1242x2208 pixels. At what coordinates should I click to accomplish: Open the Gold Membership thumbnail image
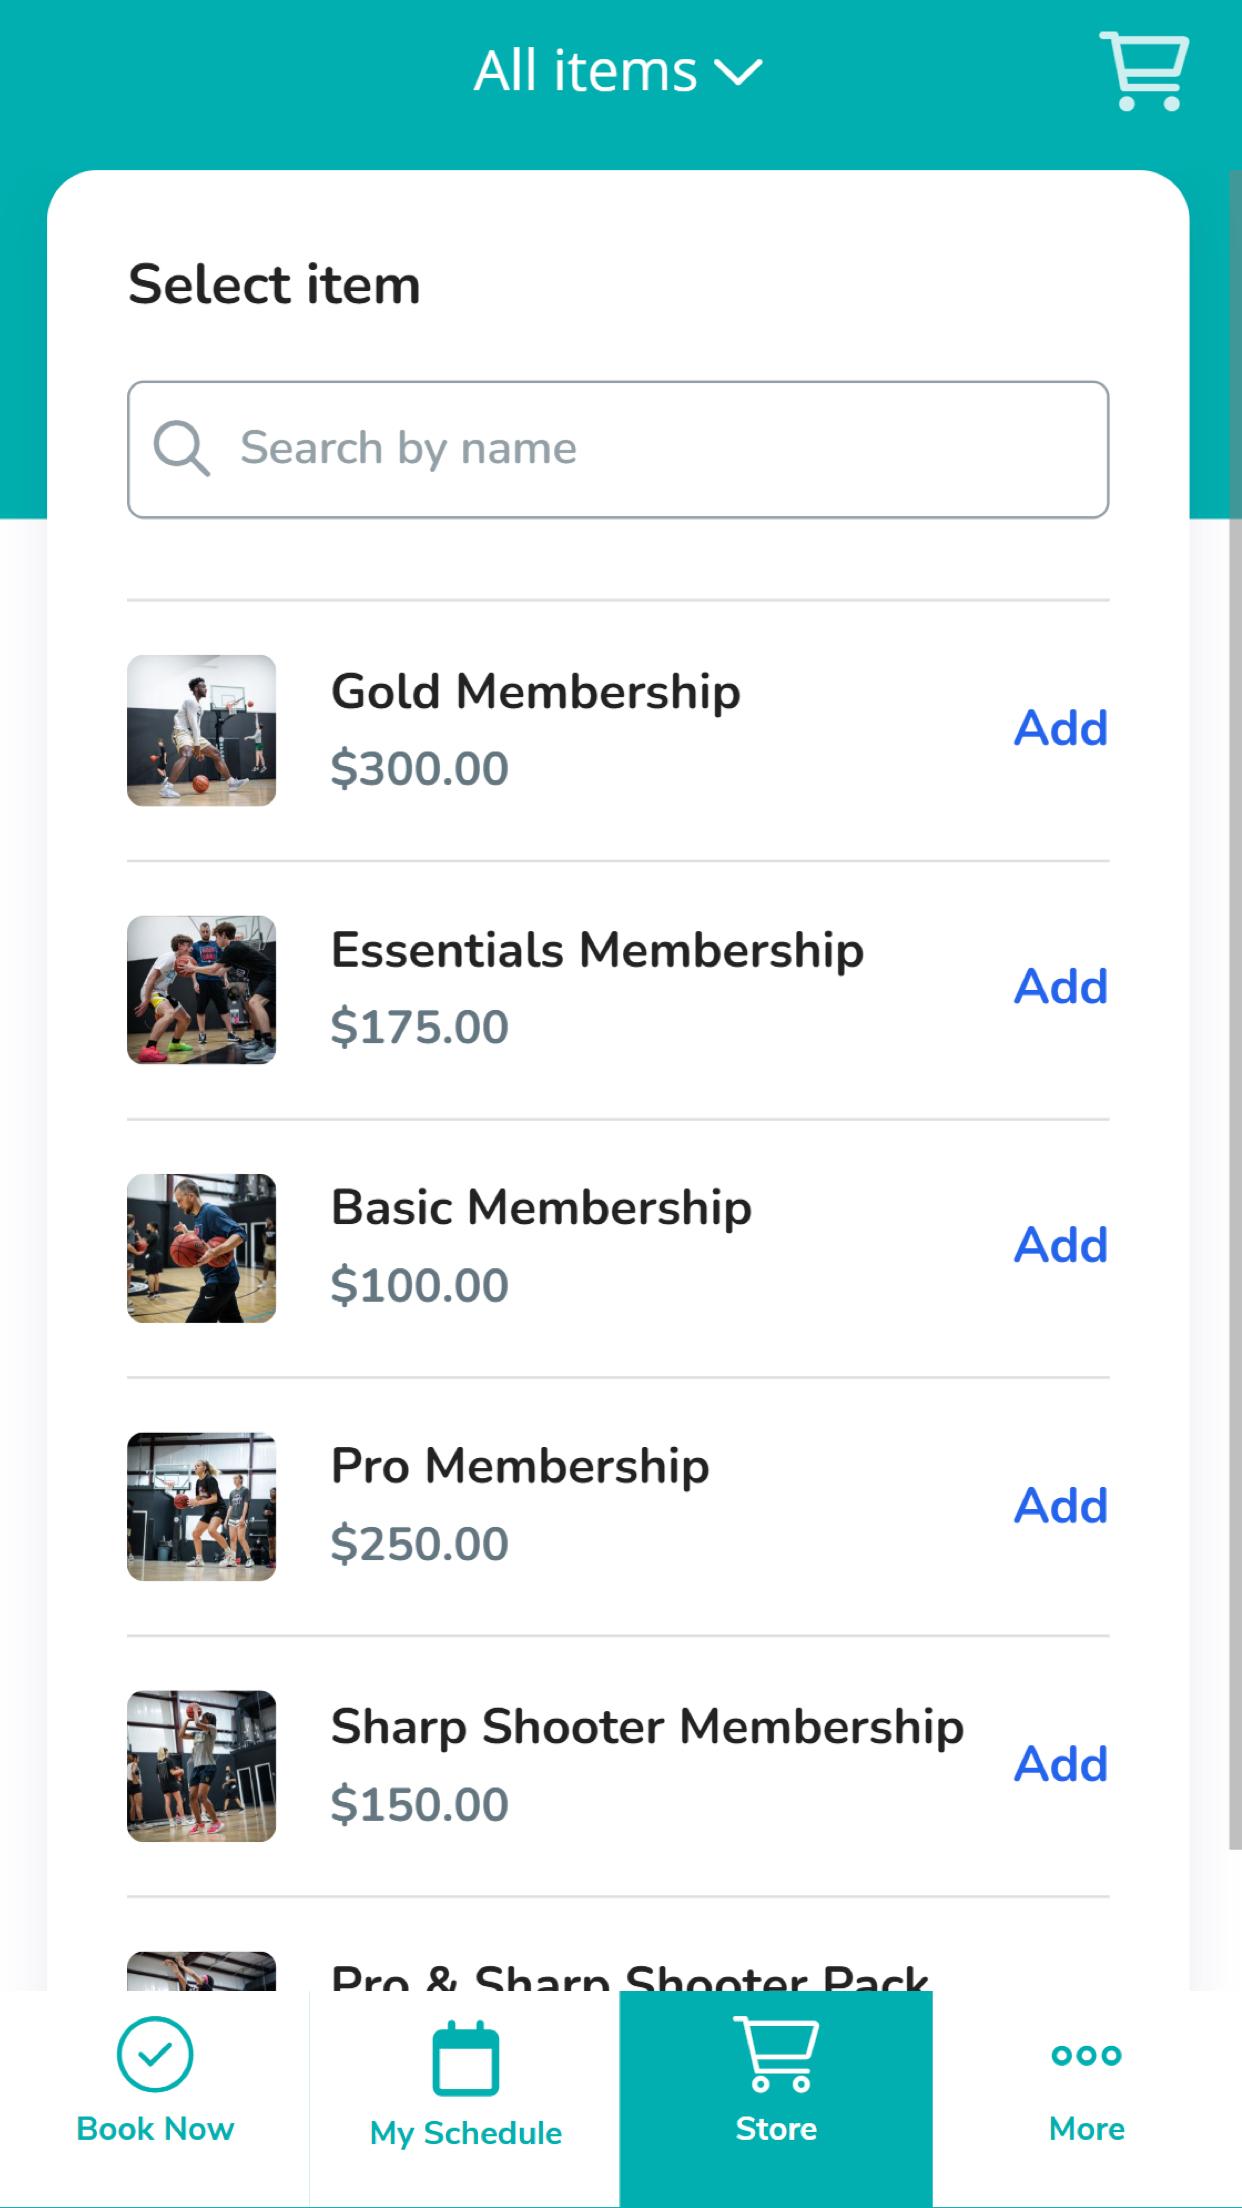(x=201, y=730)
